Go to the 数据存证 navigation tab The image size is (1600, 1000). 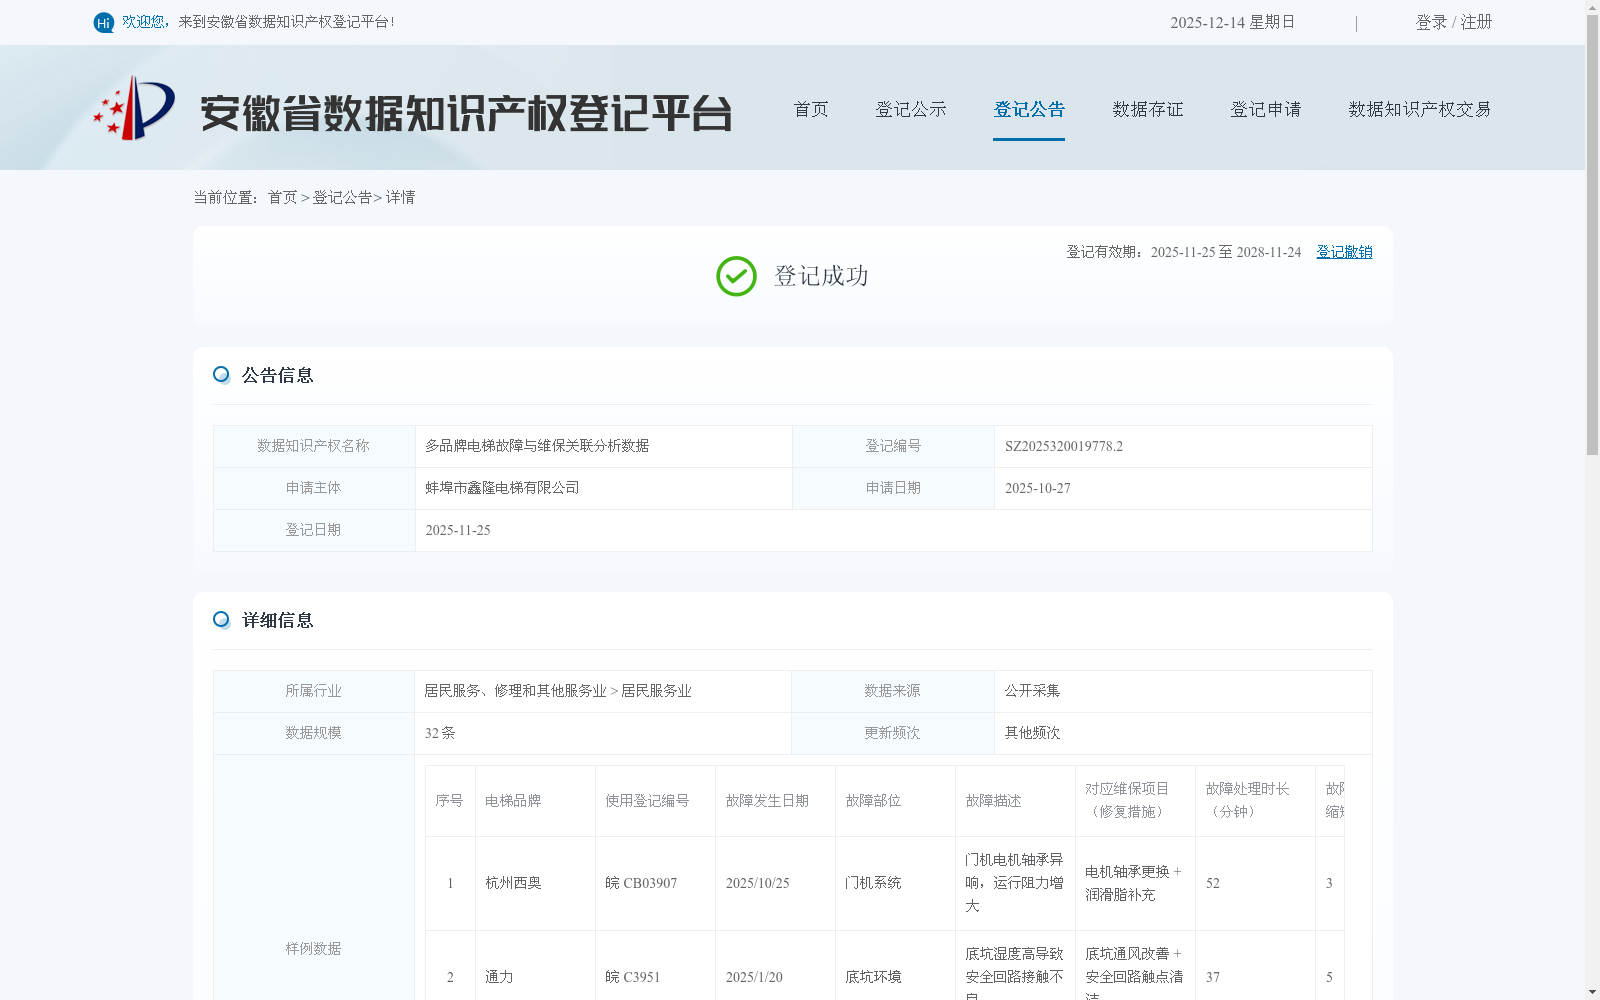[1148, 109]
